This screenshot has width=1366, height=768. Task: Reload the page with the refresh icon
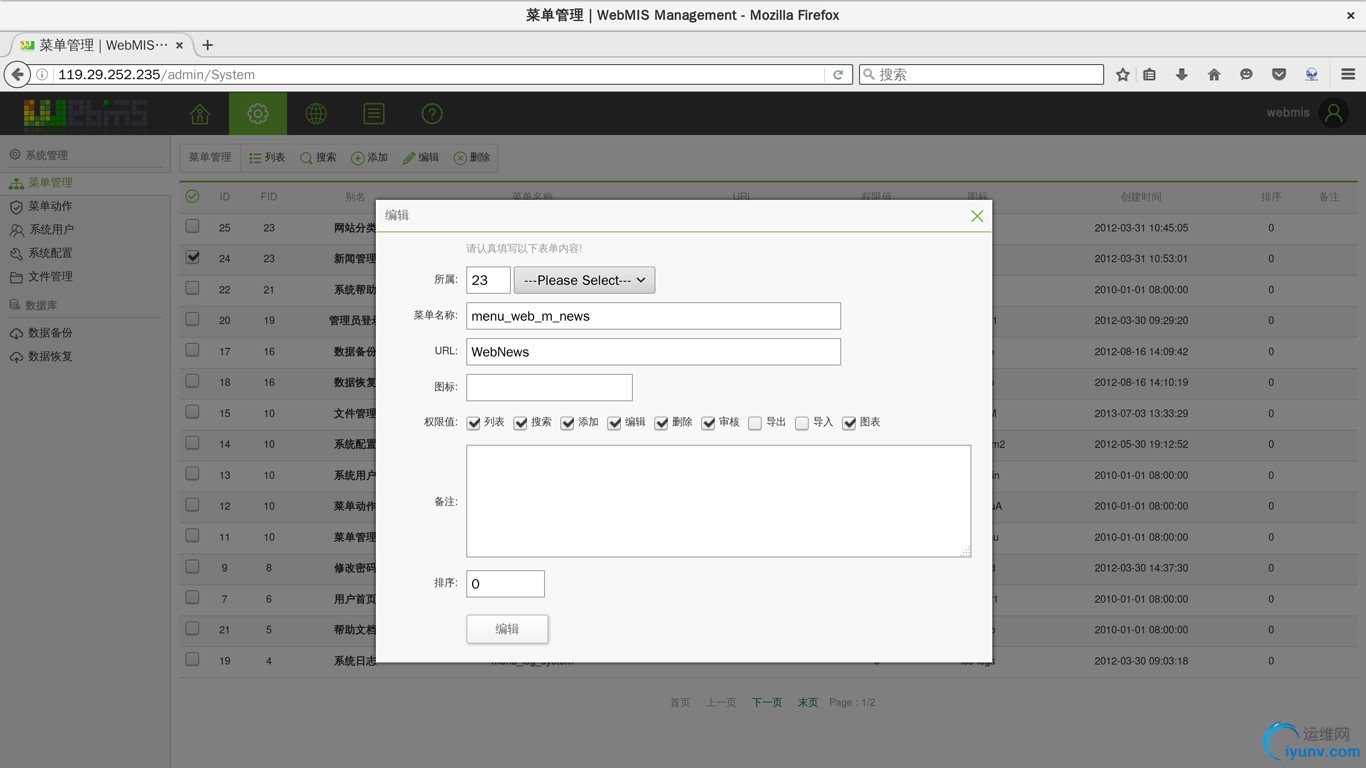coord(838,74)
